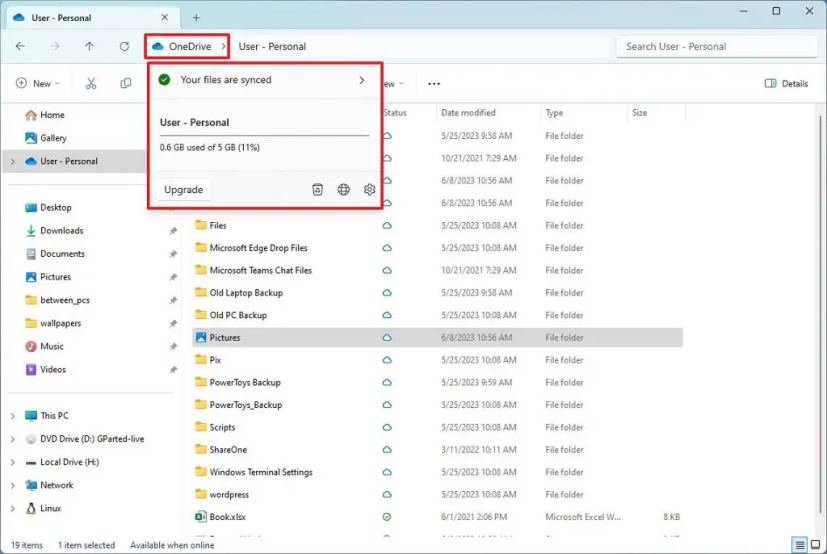Go back using the back arrow

tap(21, 46)
